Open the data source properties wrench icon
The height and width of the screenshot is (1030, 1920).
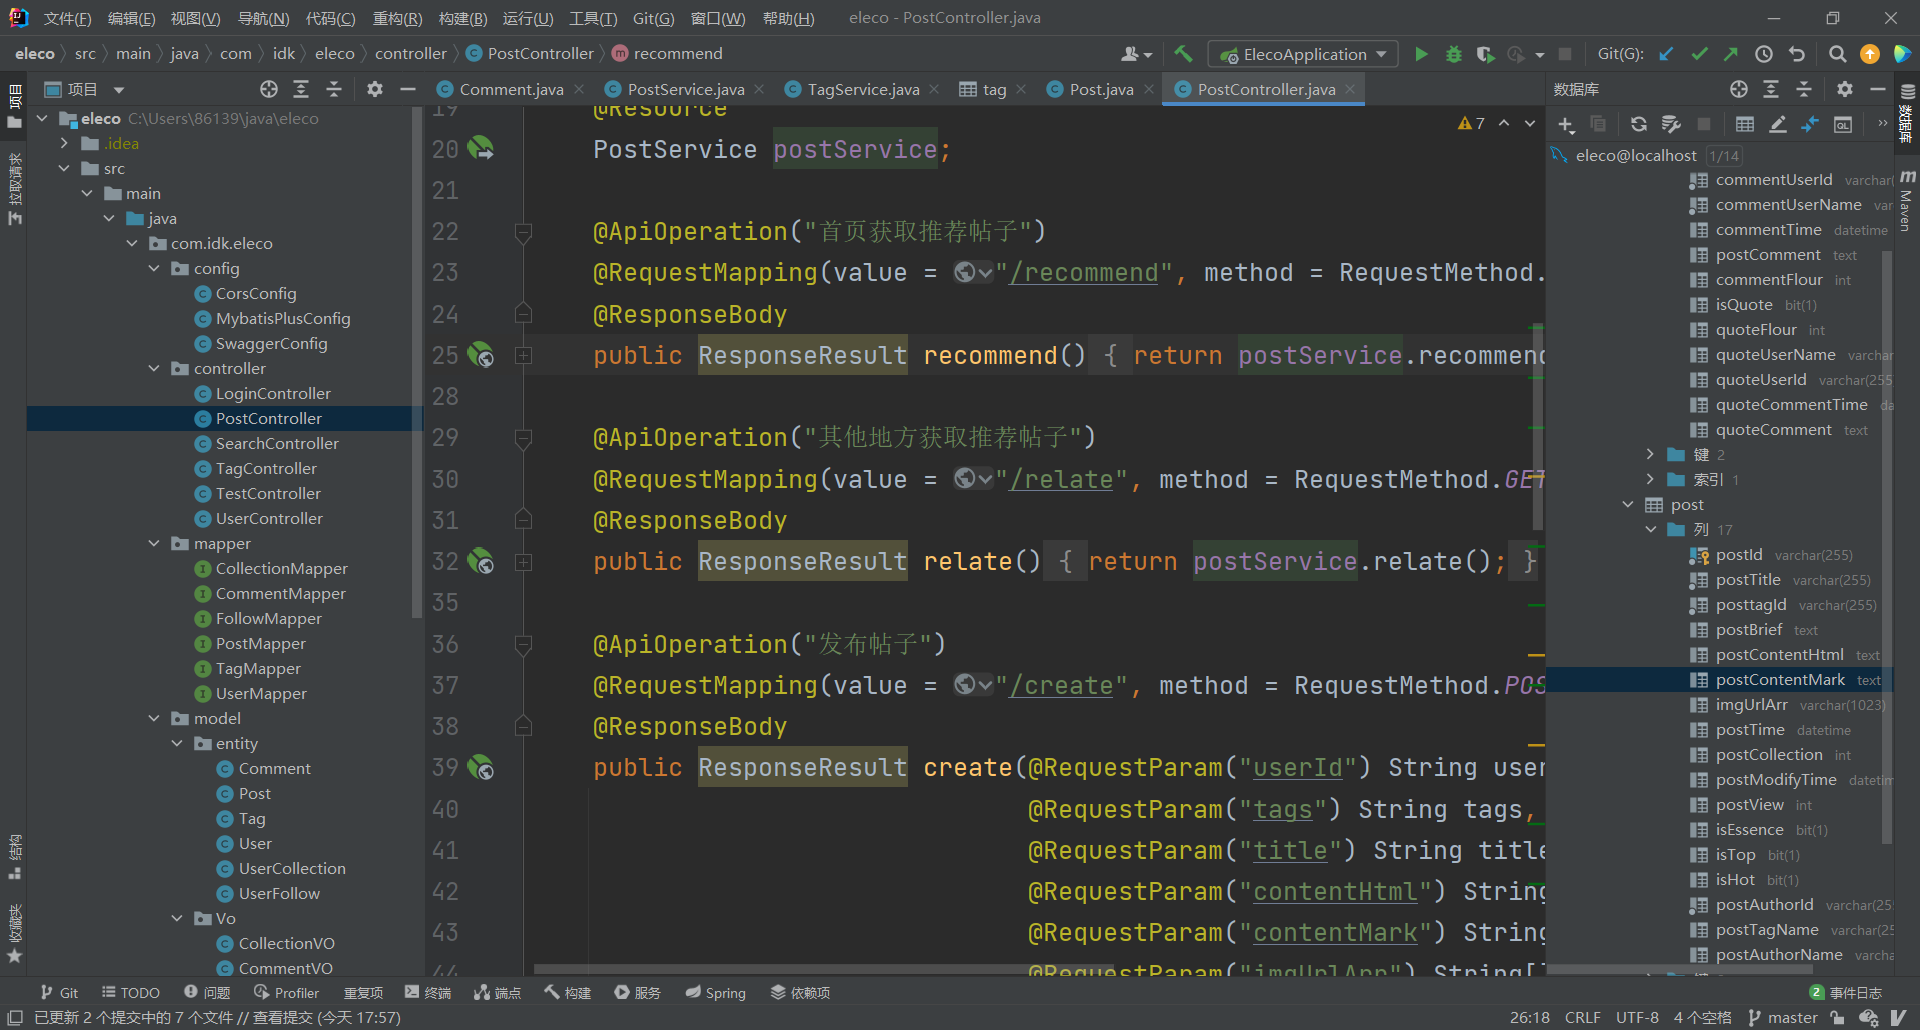pos(1671,124)
